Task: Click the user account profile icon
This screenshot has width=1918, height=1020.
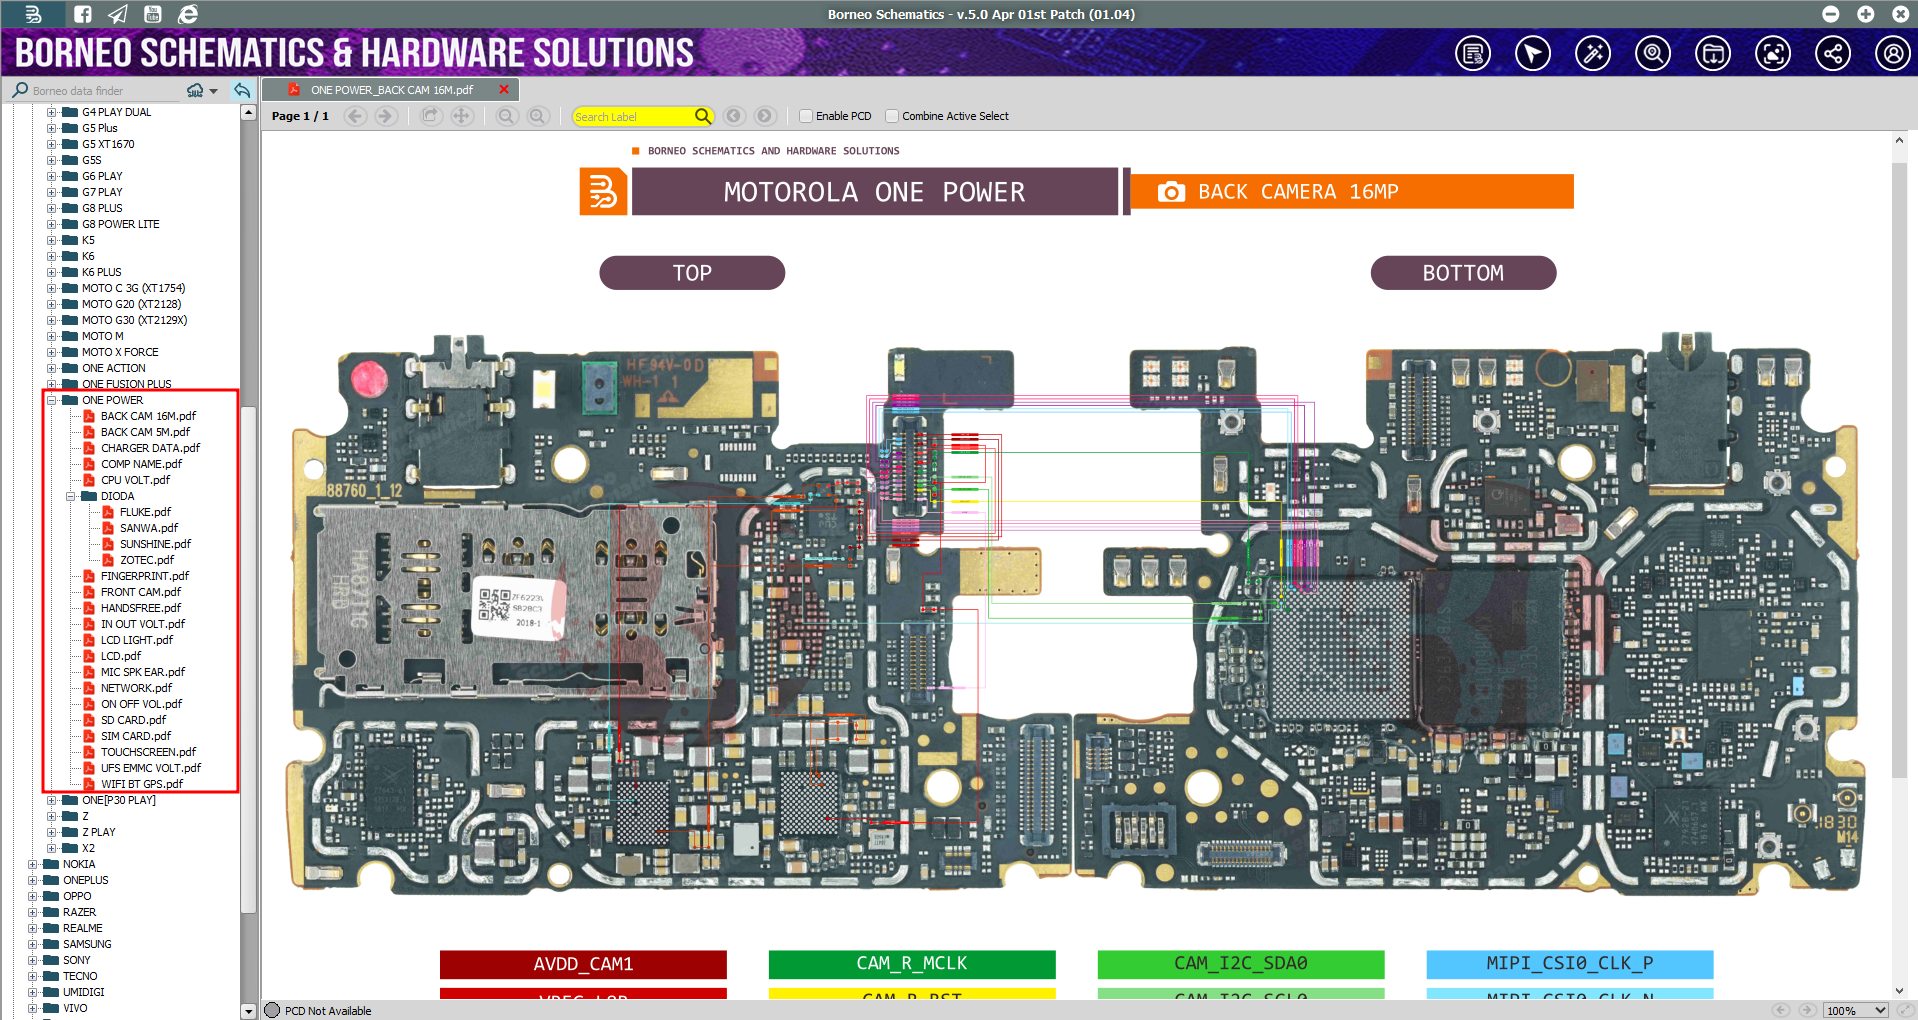Action: tap(1892, 54)
